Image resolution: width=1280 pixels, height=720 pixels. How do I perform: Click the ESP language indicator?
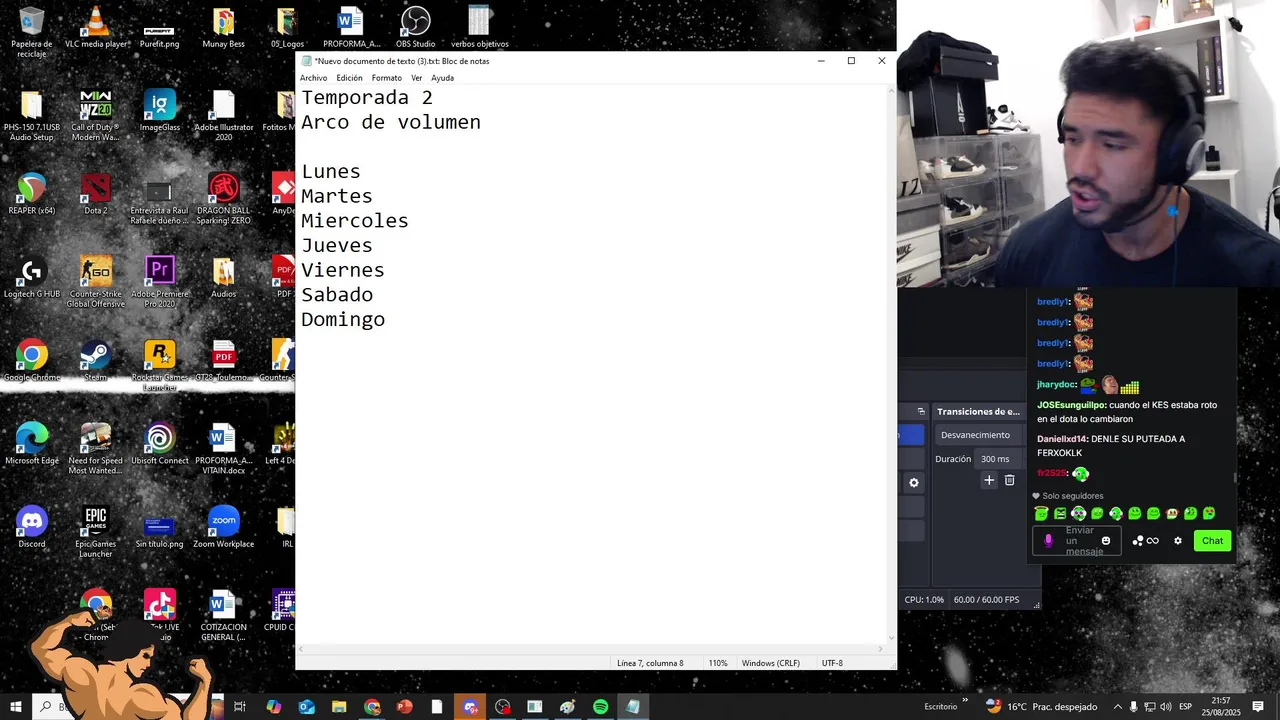(x=1185, y=707)
